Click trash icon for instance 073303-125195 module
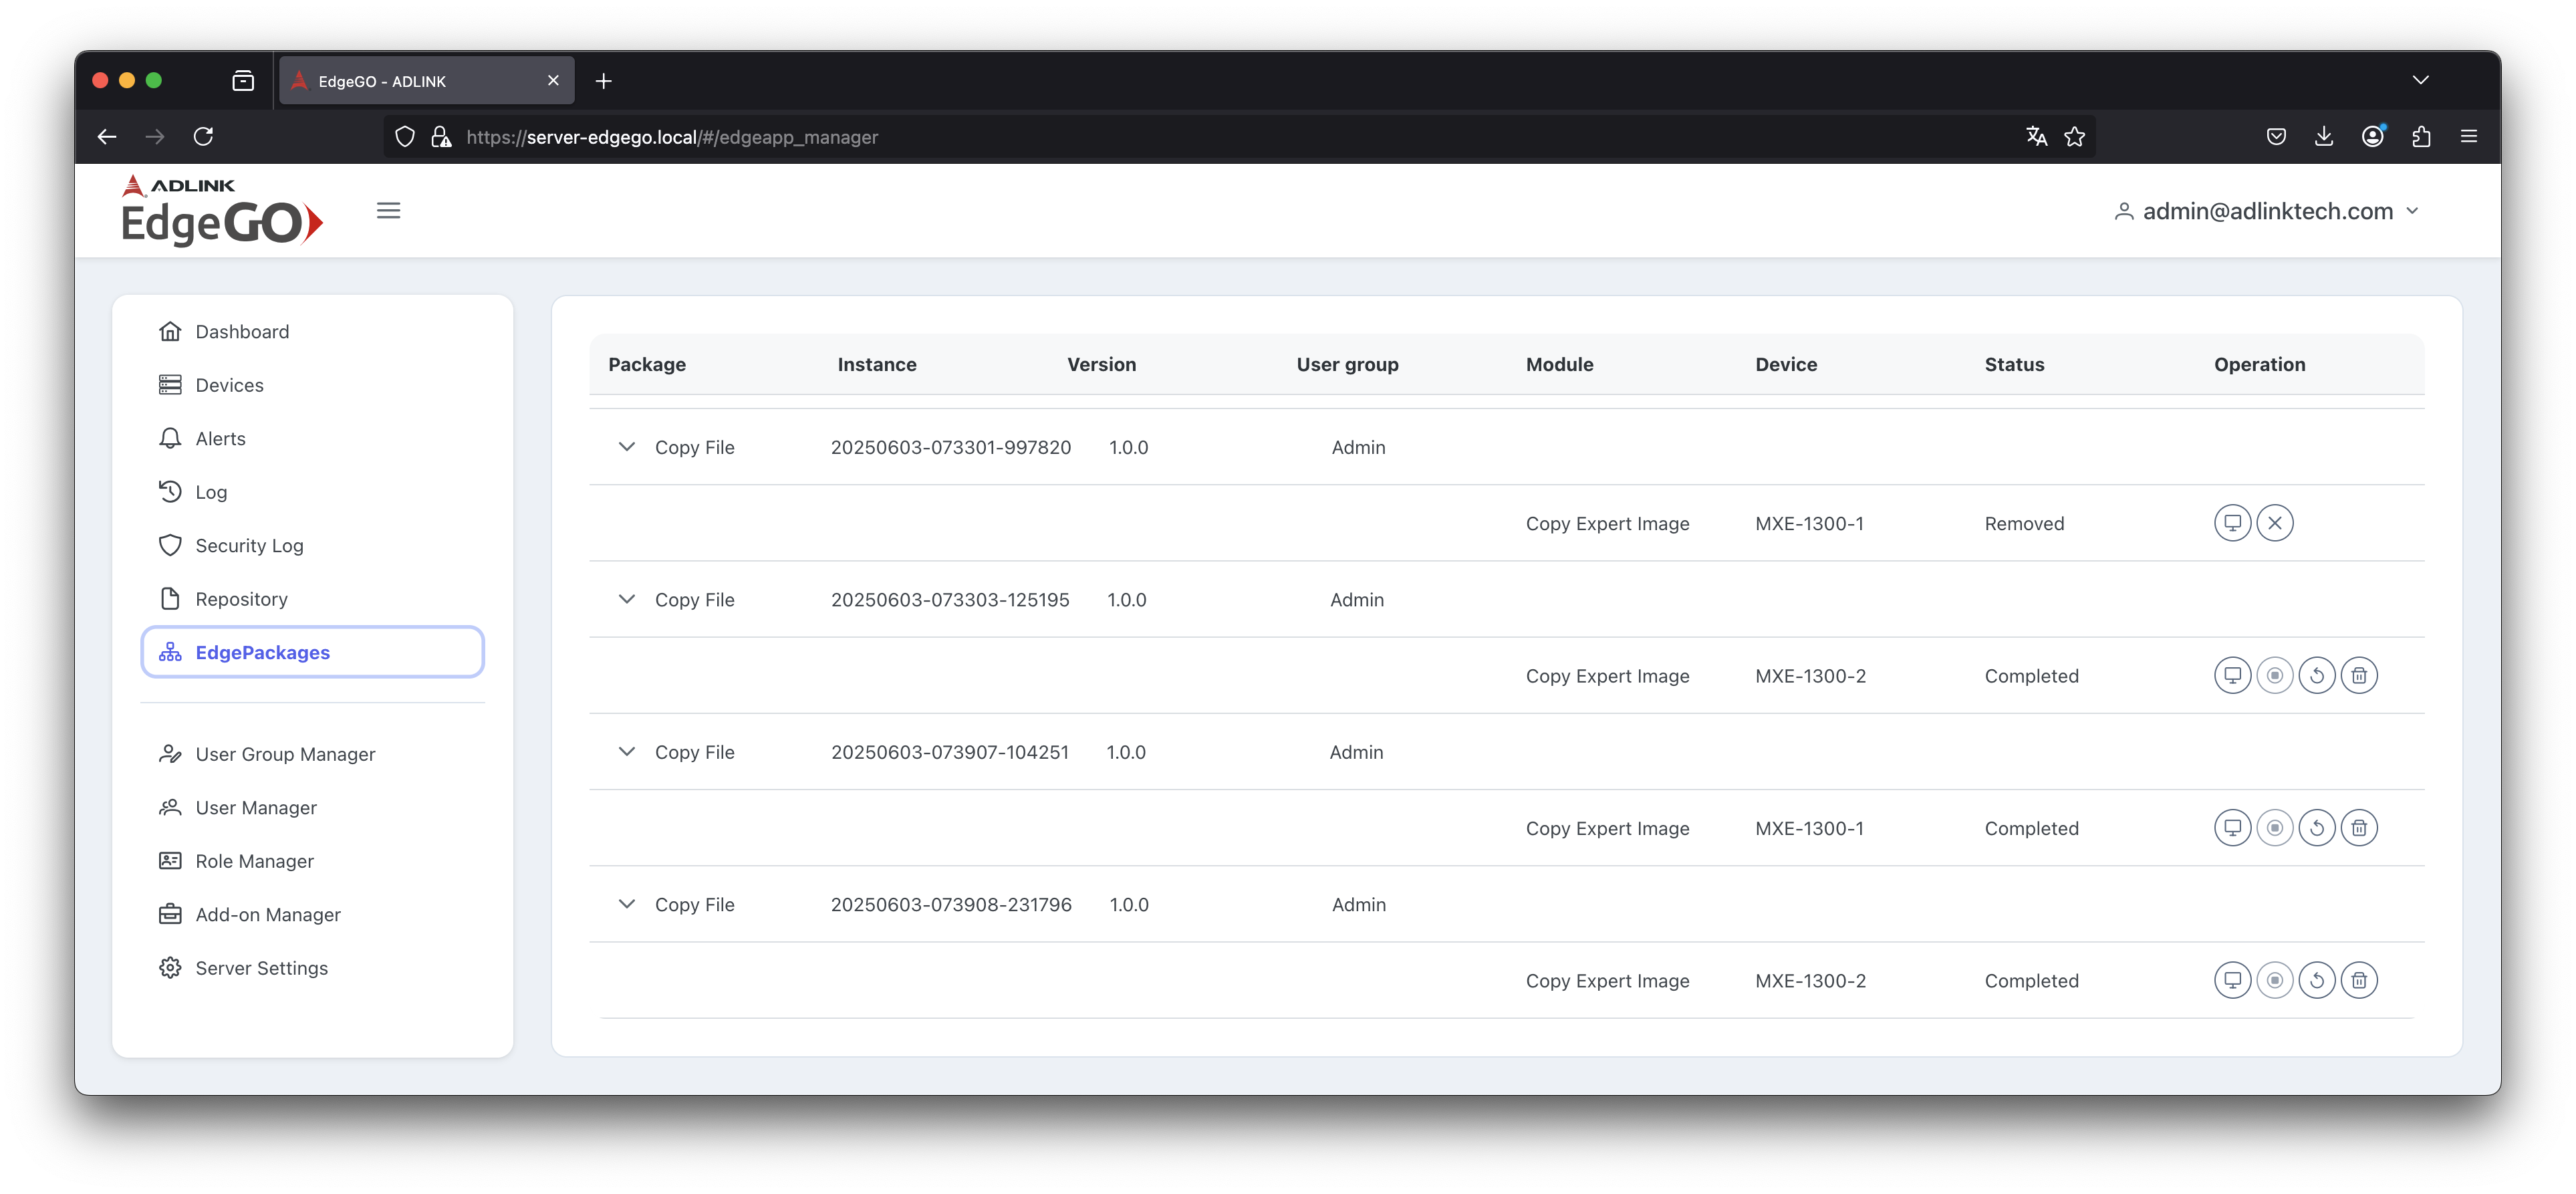Screen dimensions: 2576x1194 [2359, 676]
